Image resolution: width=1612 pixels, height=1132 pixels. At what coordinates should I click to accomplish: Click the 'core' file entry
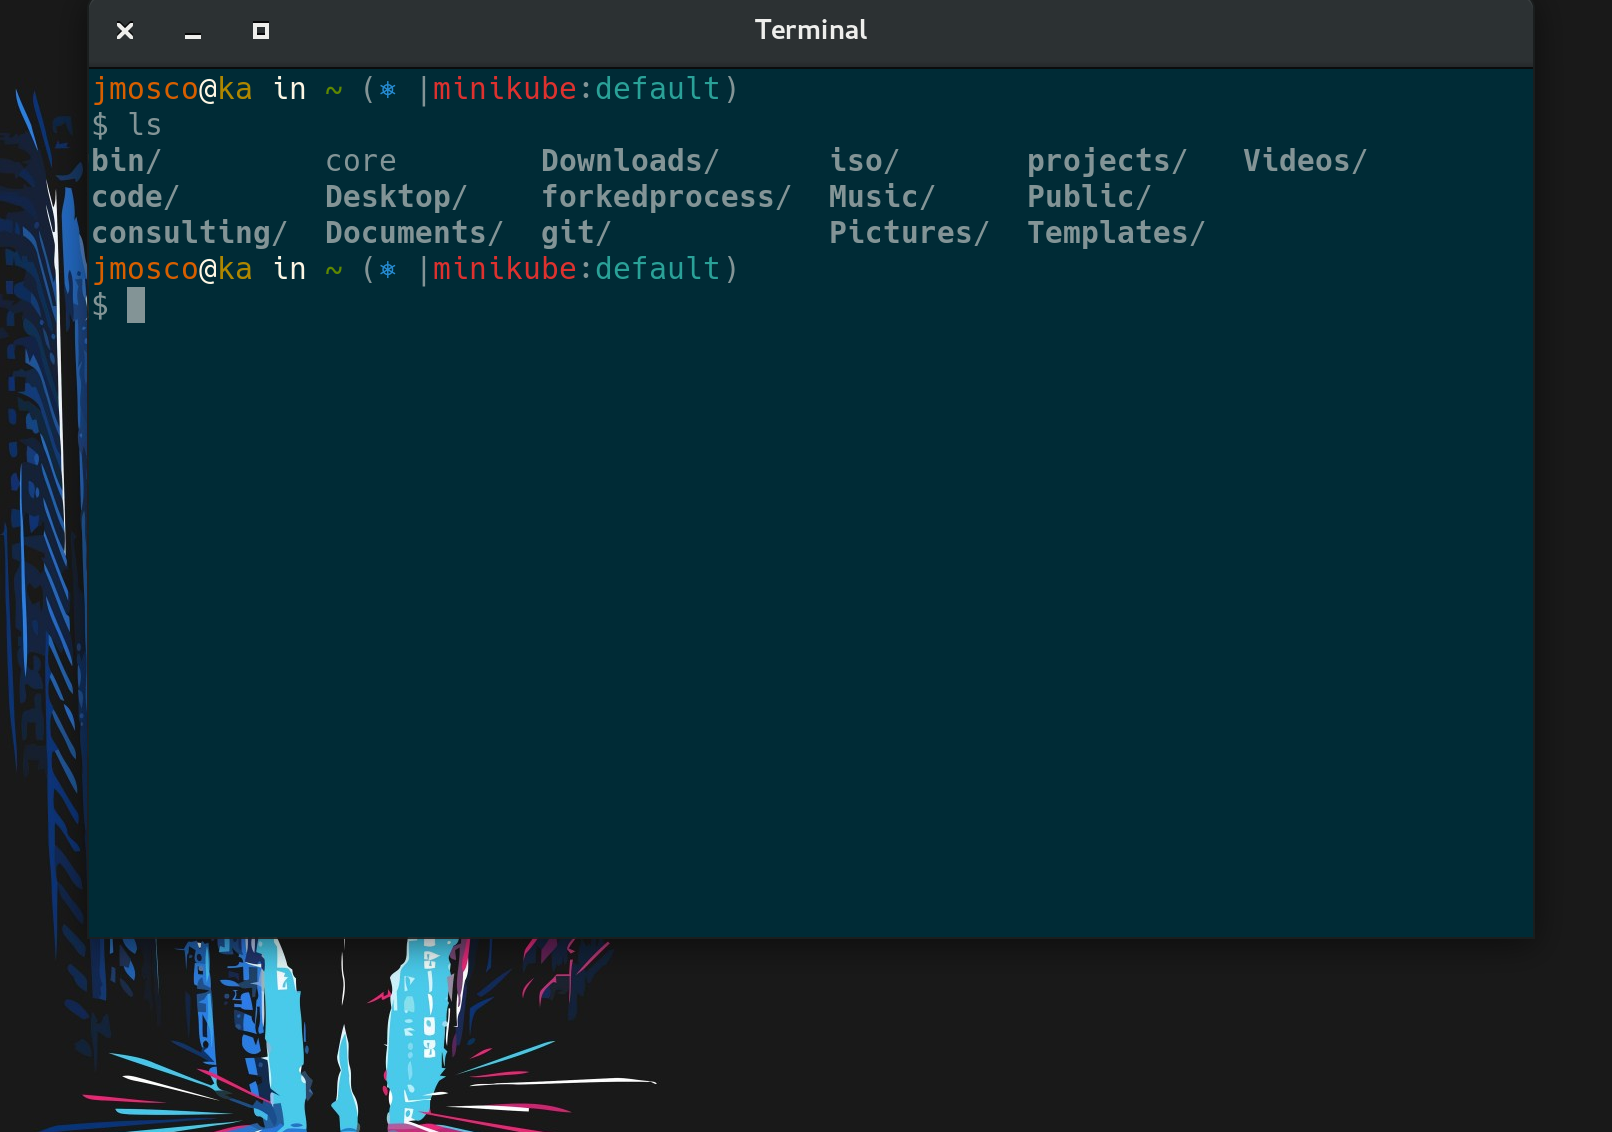[361, 161]
